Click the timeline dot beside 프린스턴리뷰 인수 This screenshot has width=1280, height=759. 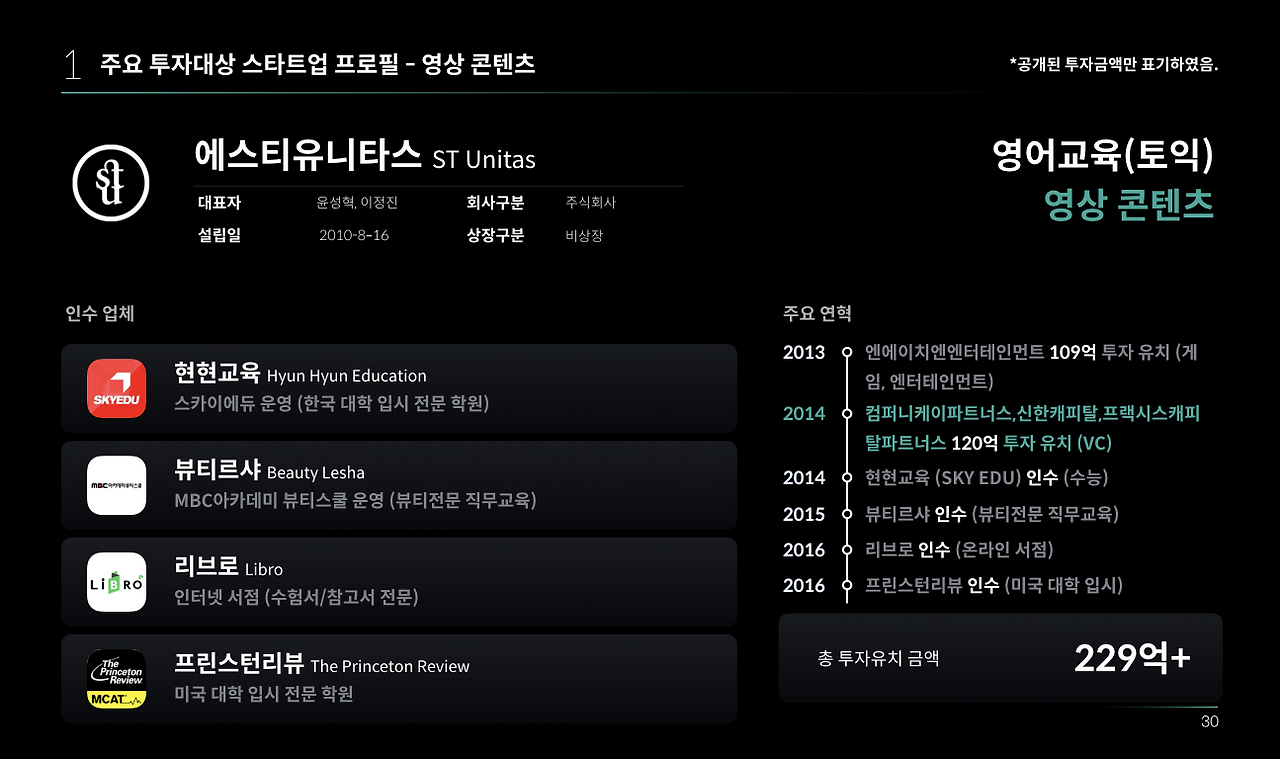pos(847,585)
